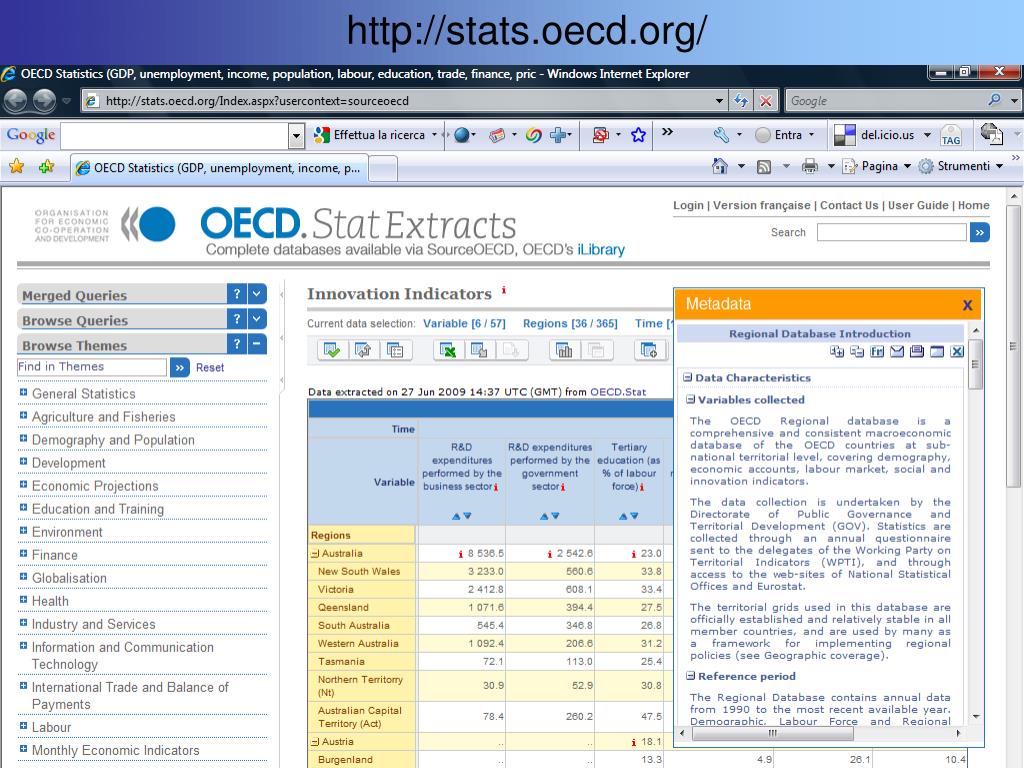Click the pivot table arrows toolbar icon
Image resolution: width=1024 pixels, height=768 pixels.
(x=364, y=351)
